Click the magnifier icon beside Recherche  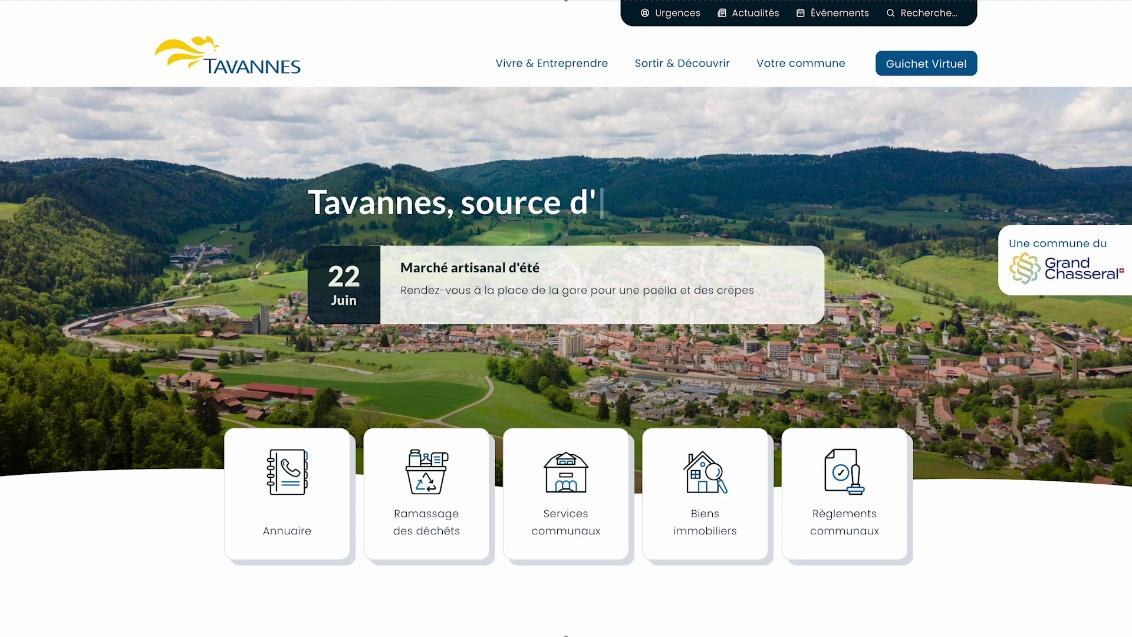[x=890, y=13]
